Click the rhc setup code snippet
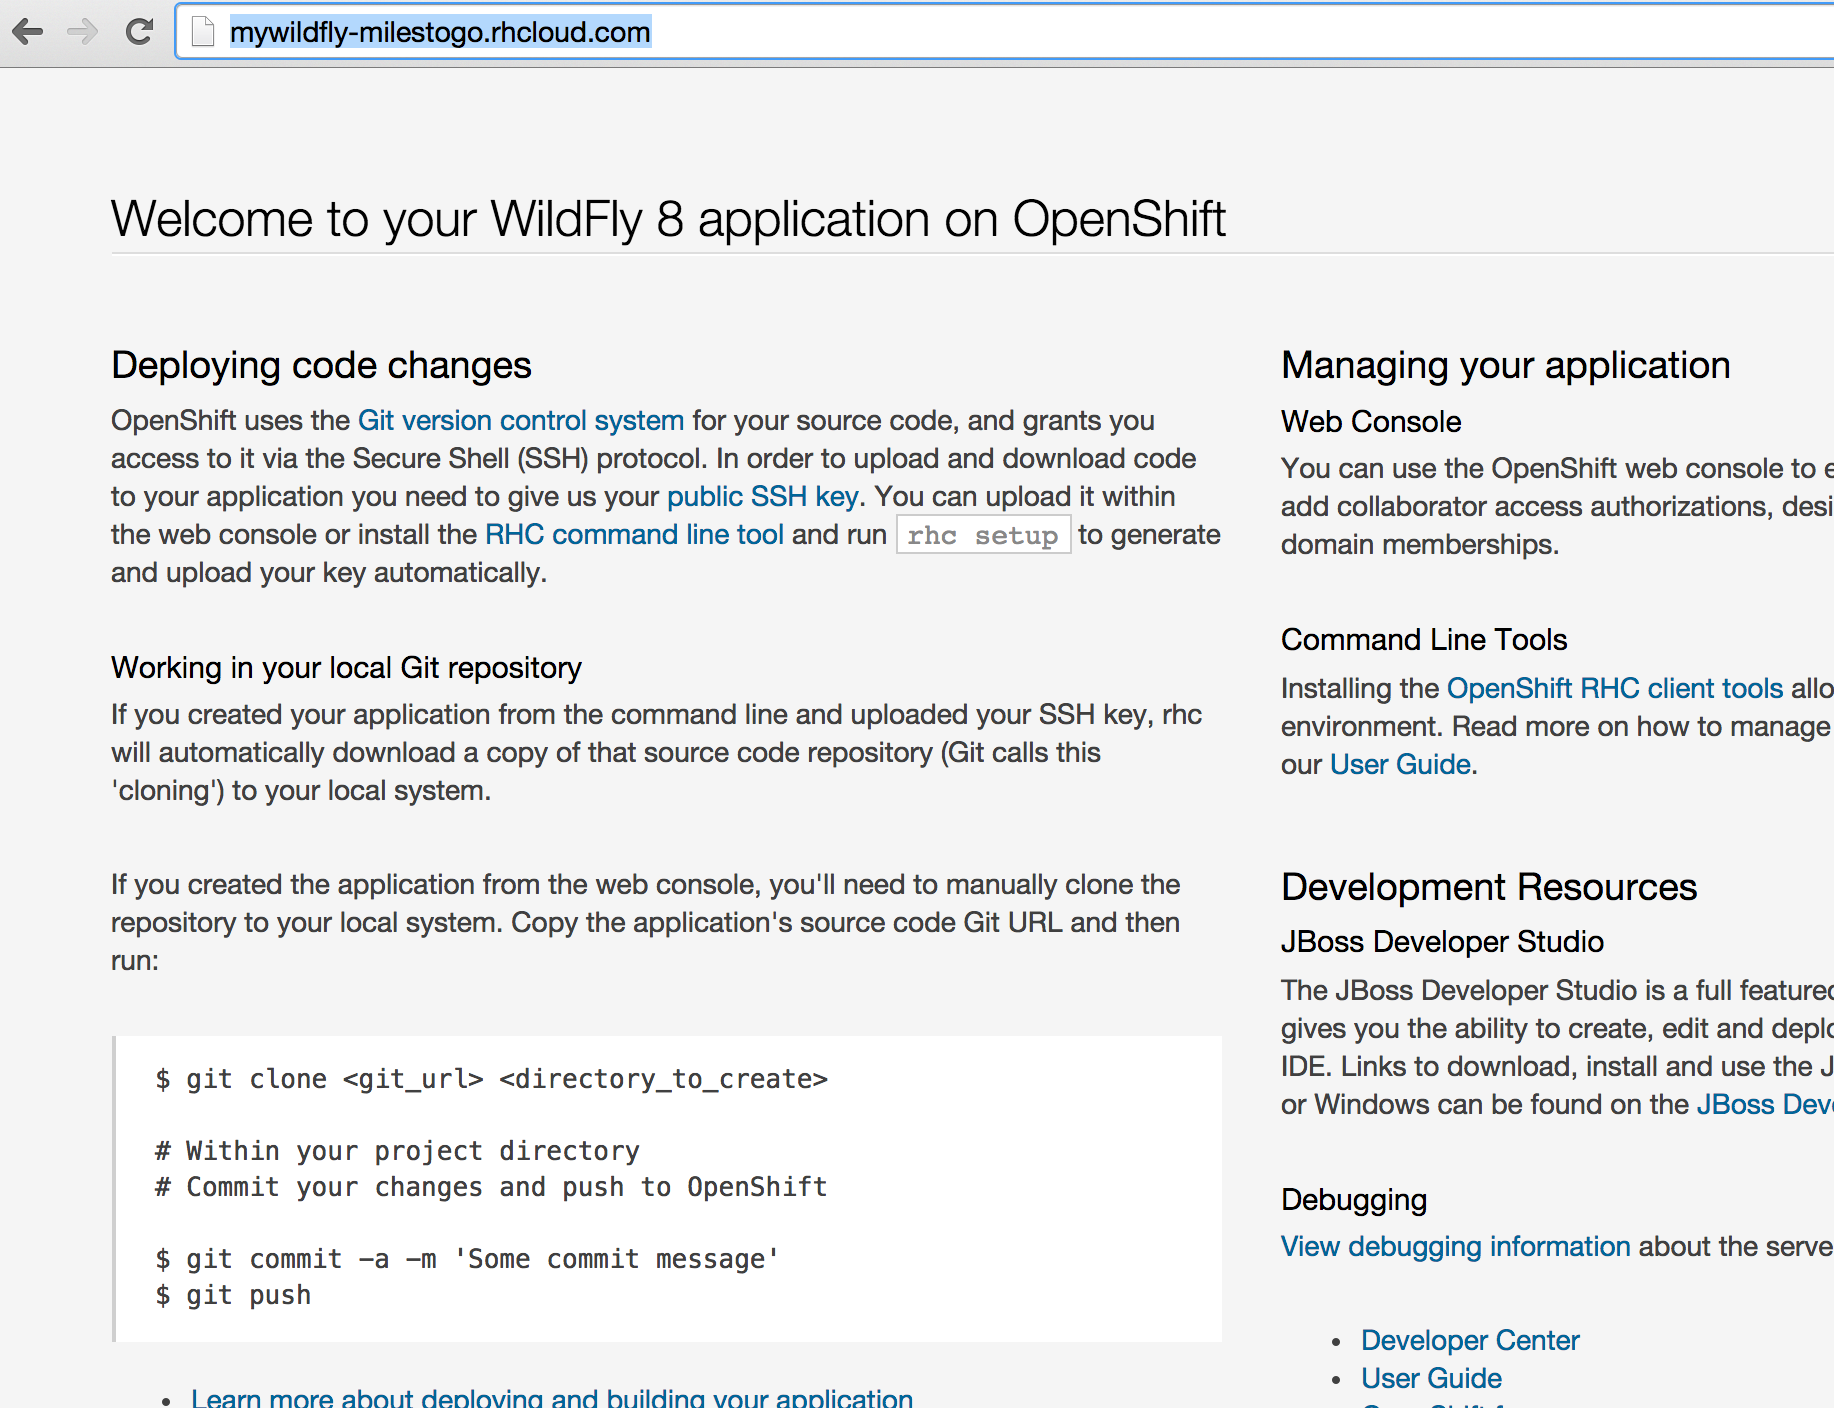 (x=983, y=534)
